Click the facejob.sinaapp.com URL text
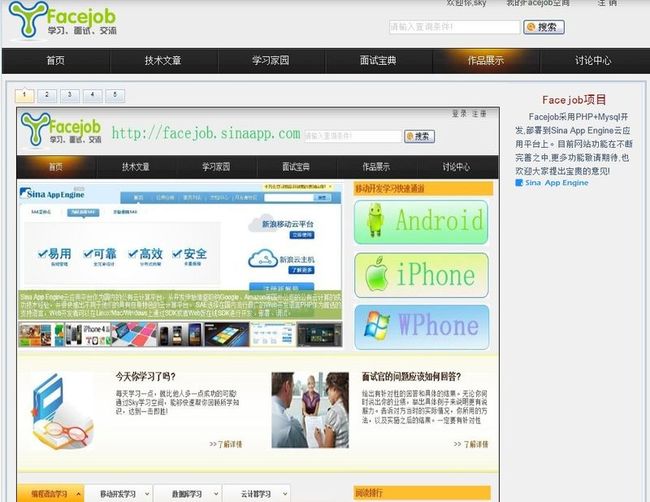The height and width of the screenshot is (502, 650). click(206, 133)
